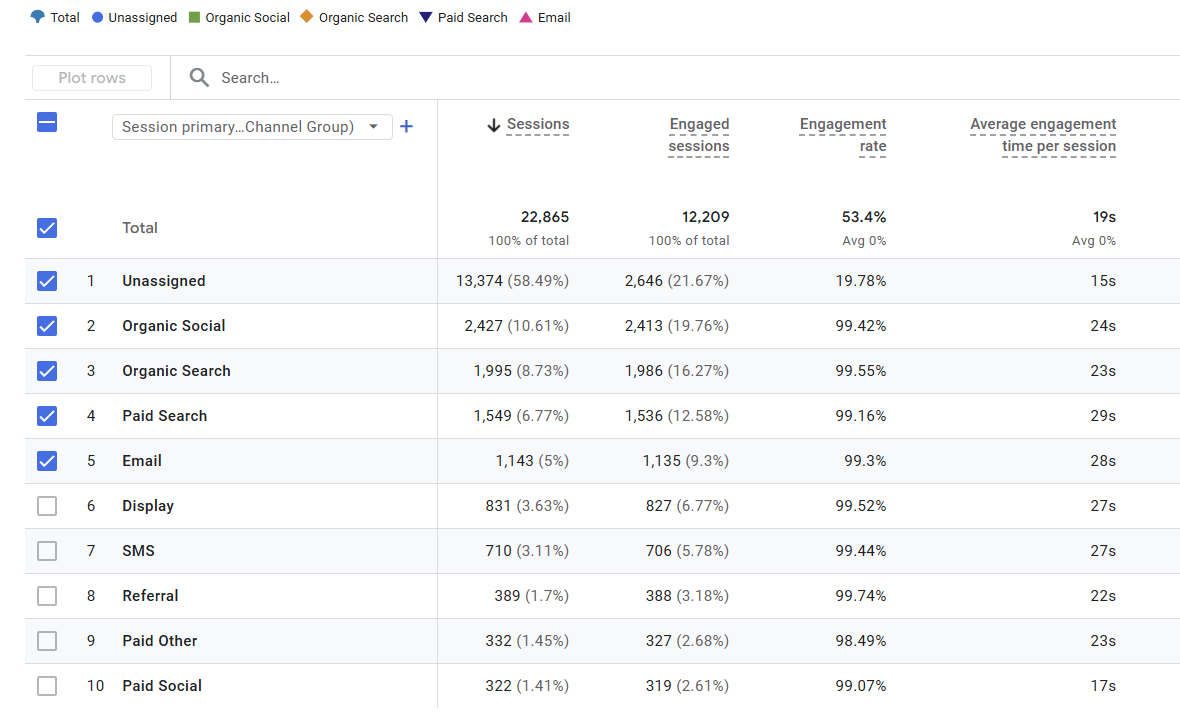Uncheck the Organic Social row checkbox
This screenshot has height=728, width=1180.
tap(47, 326)
